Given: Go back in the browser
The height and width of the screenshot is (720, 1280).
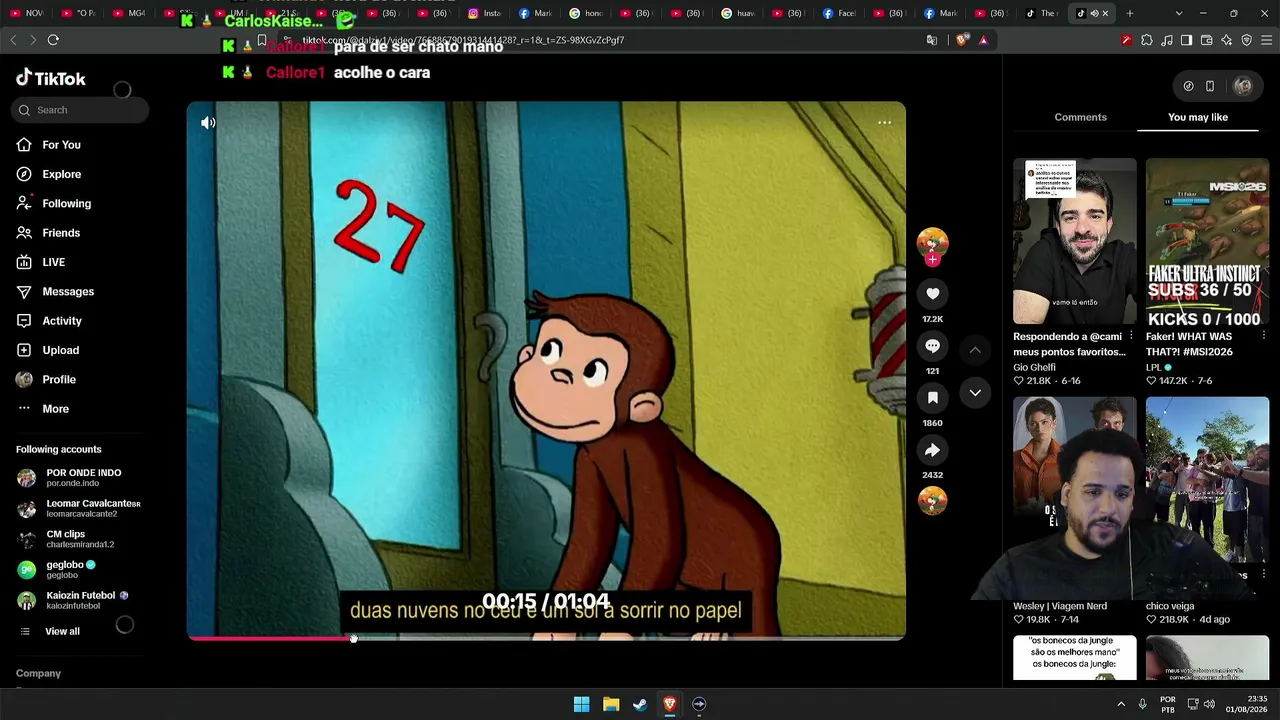Looking at the screenshot, I should point(13,40).
